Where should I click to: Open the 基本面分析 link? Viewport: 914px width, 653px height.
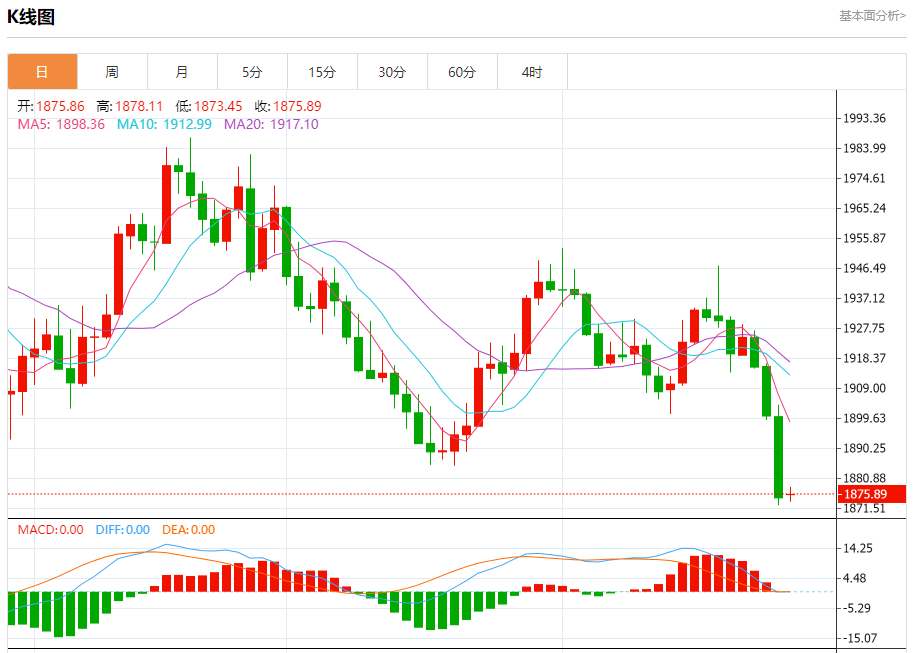[x=872, y=16]
